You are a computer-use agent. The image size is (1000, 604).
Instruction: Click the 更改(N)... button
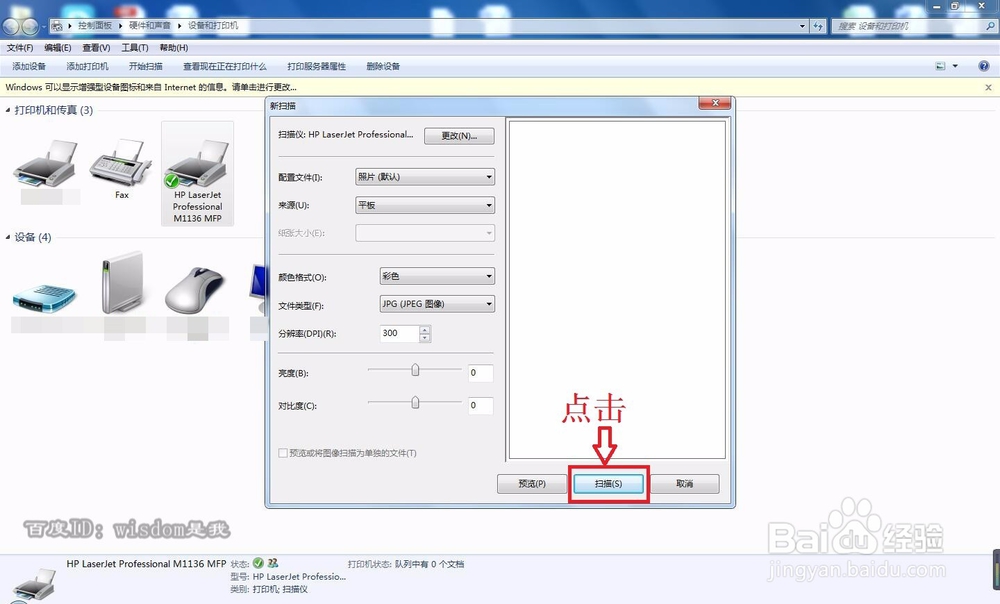coord(459,136)
